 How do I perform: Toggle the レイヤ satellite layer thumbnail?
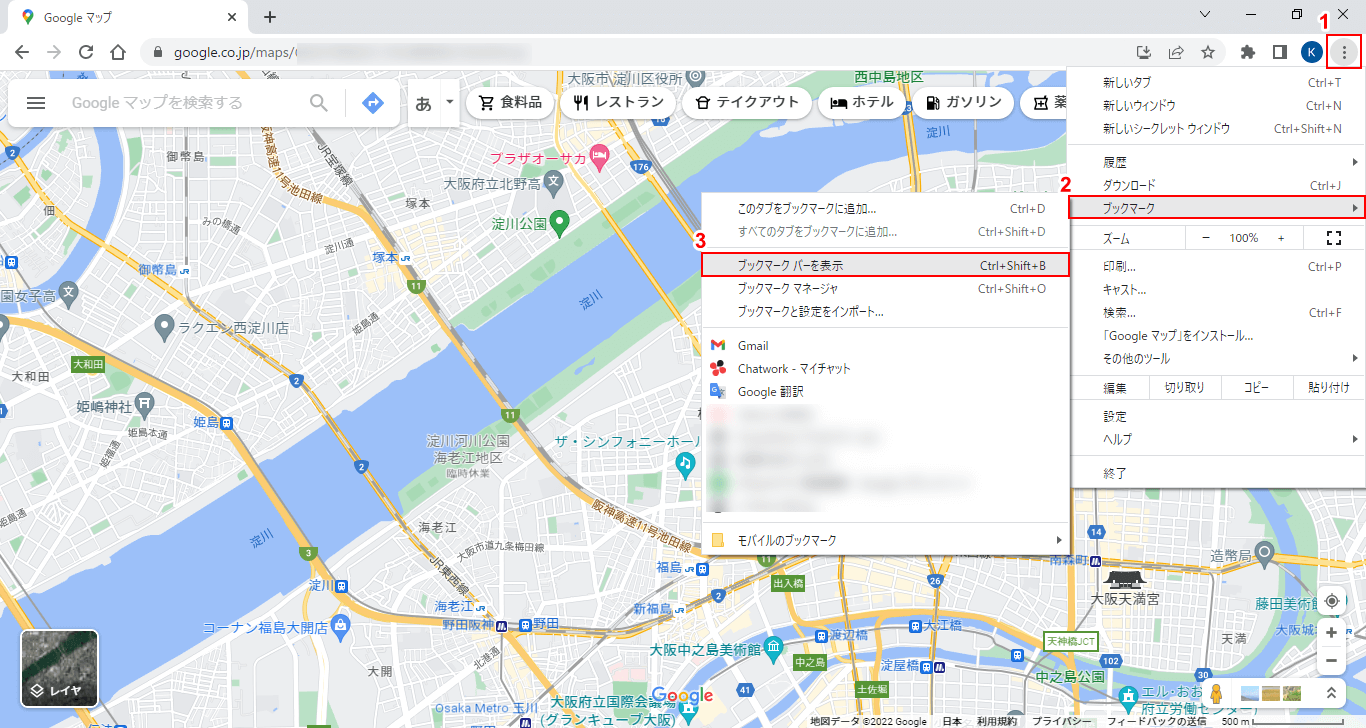(60, 668)
